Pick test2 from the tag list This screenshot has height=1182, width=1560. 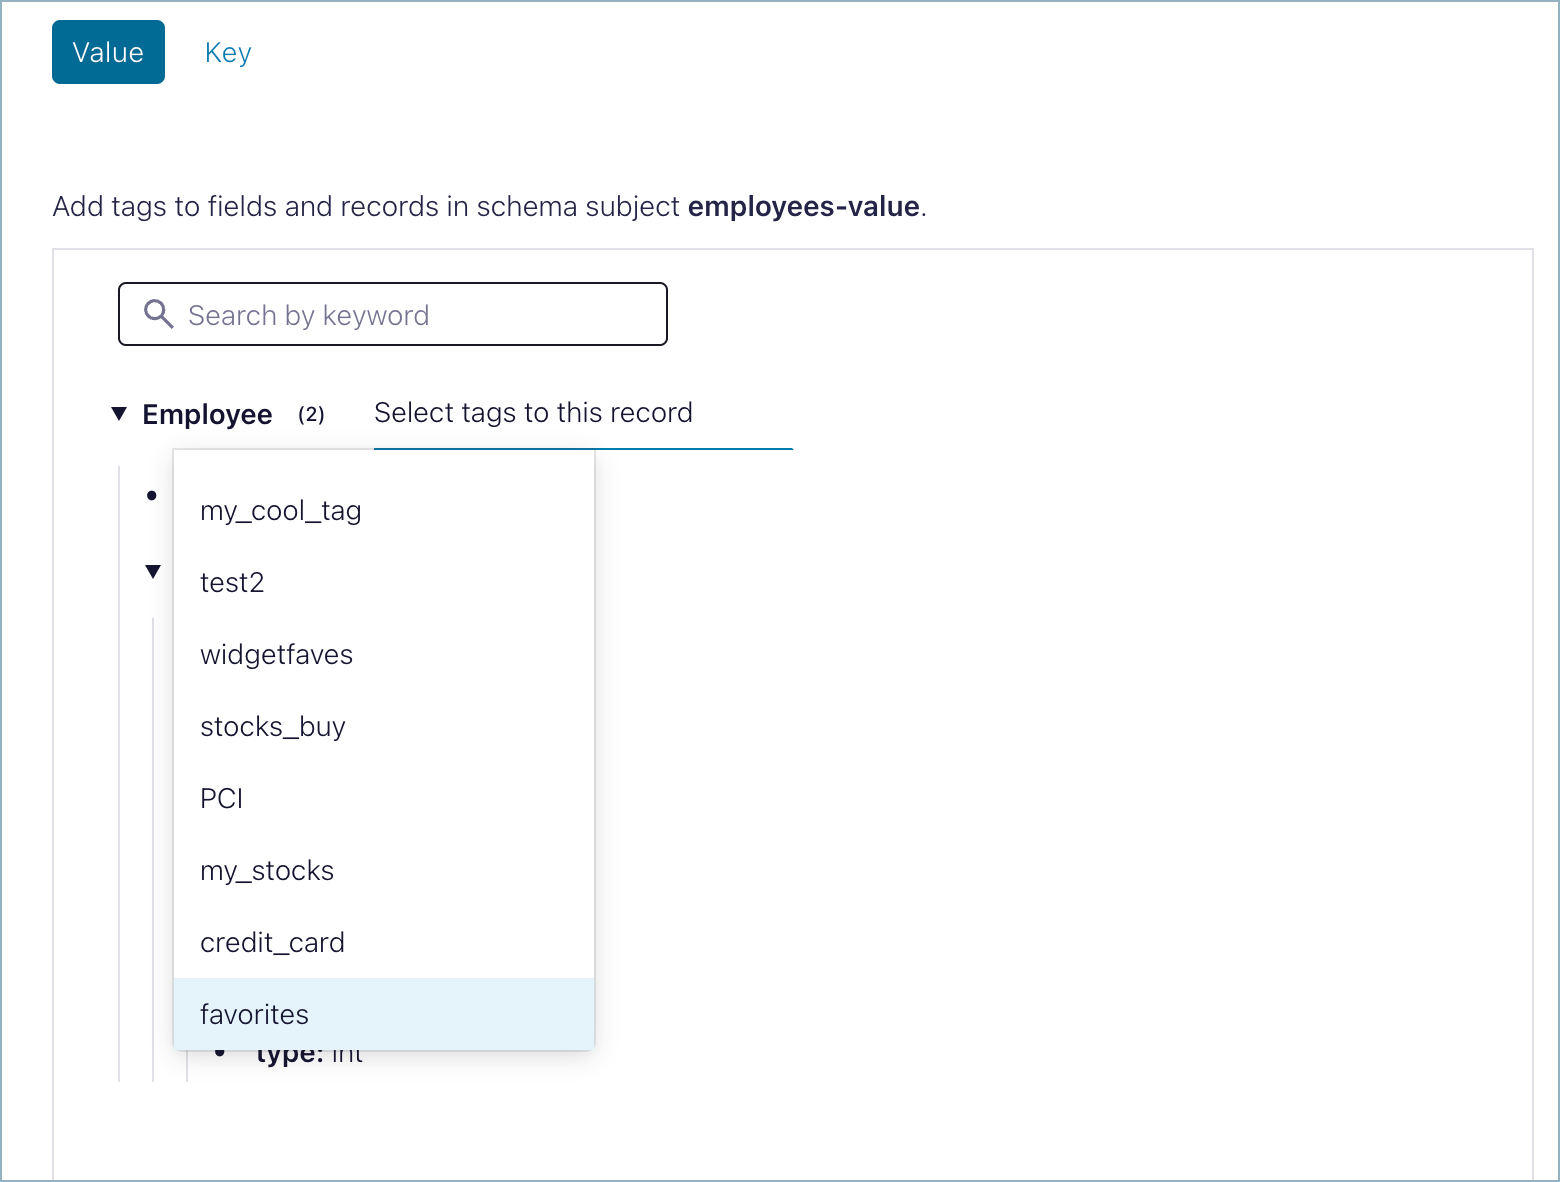[x=232, y=583]
